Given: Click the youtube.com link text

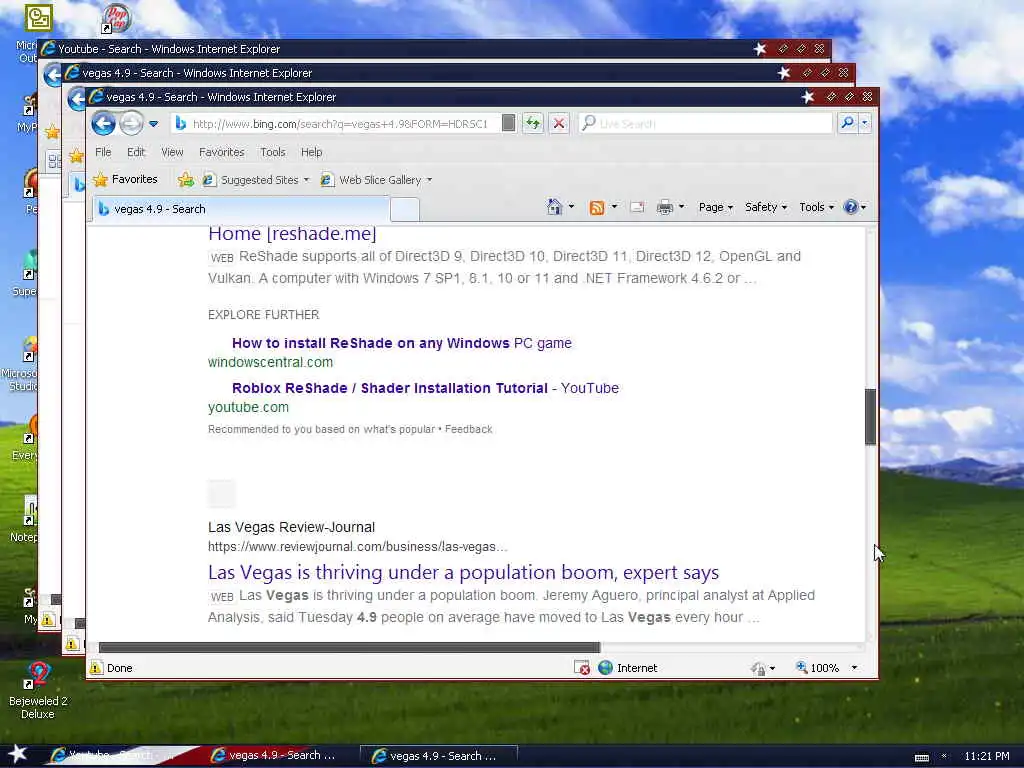Looking at the screenshot, I should click(x=248, y=407).
